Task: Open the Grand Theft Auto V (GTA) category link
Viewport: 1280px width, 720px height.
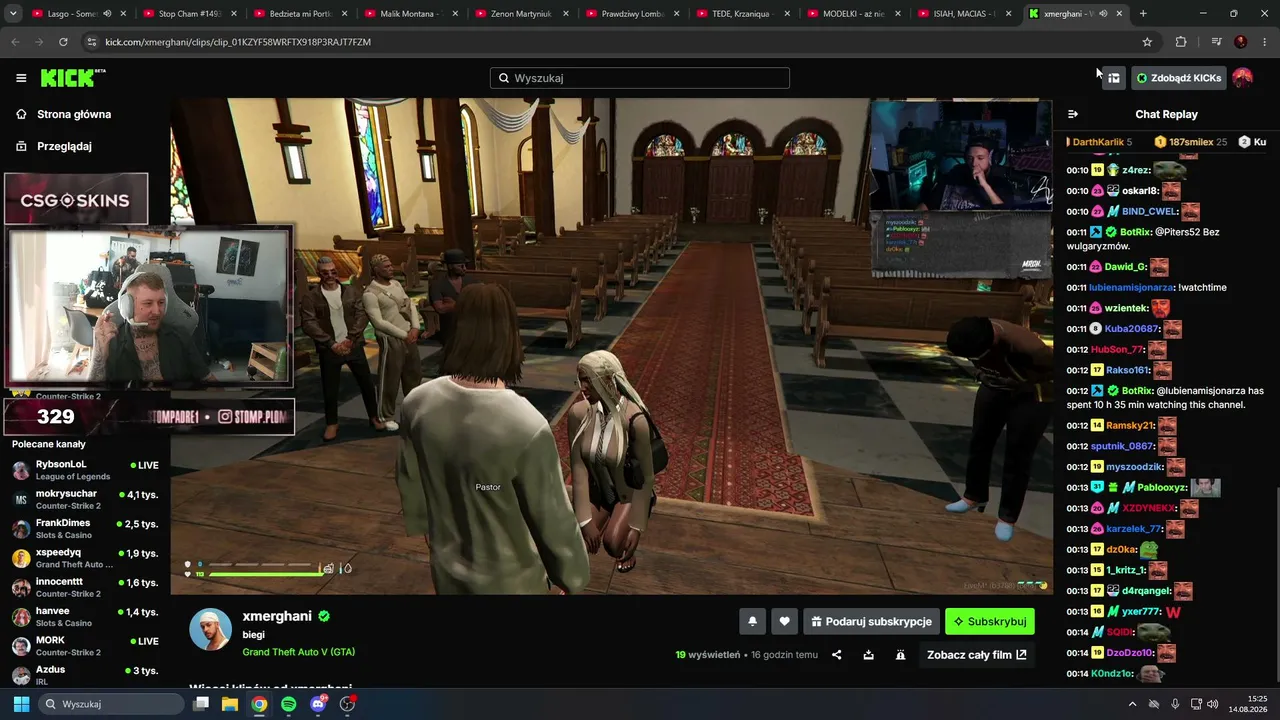Action: pos(299,652)
